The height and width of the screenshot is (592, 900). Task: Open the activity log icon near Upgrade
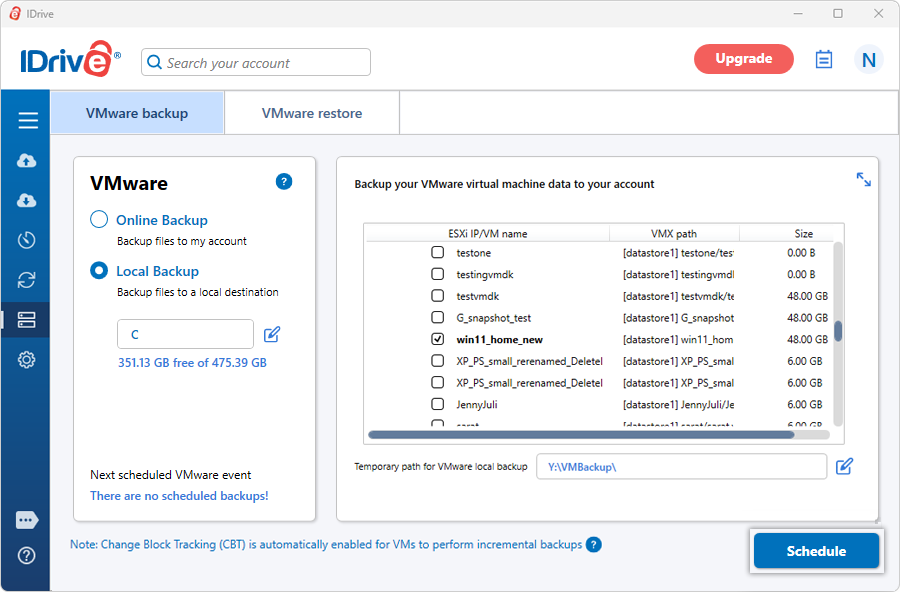[824, 59]
